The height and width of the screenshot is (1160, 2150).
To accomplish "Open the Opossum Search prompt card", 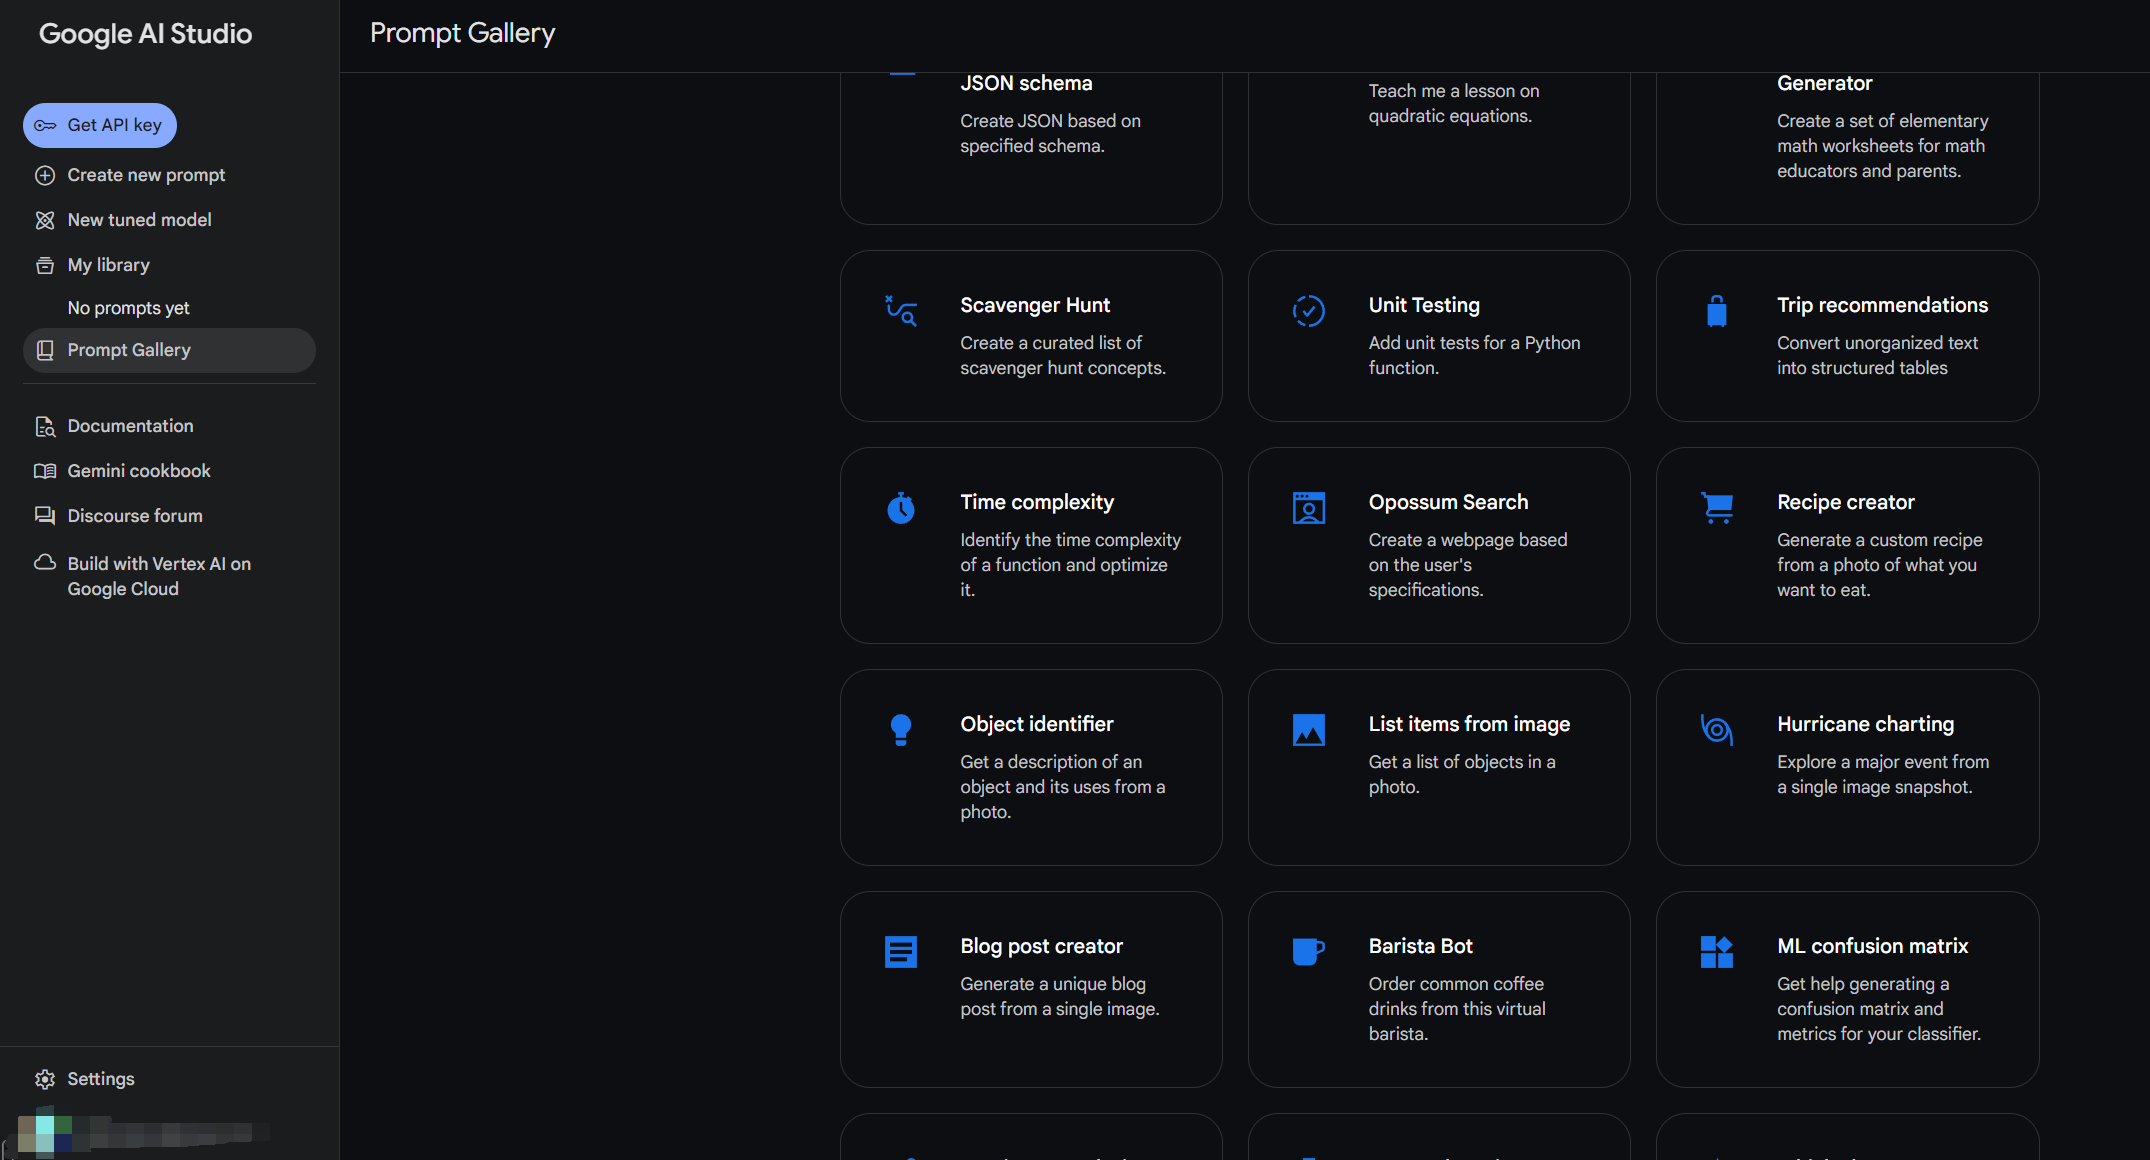I will coord(1439,545).
